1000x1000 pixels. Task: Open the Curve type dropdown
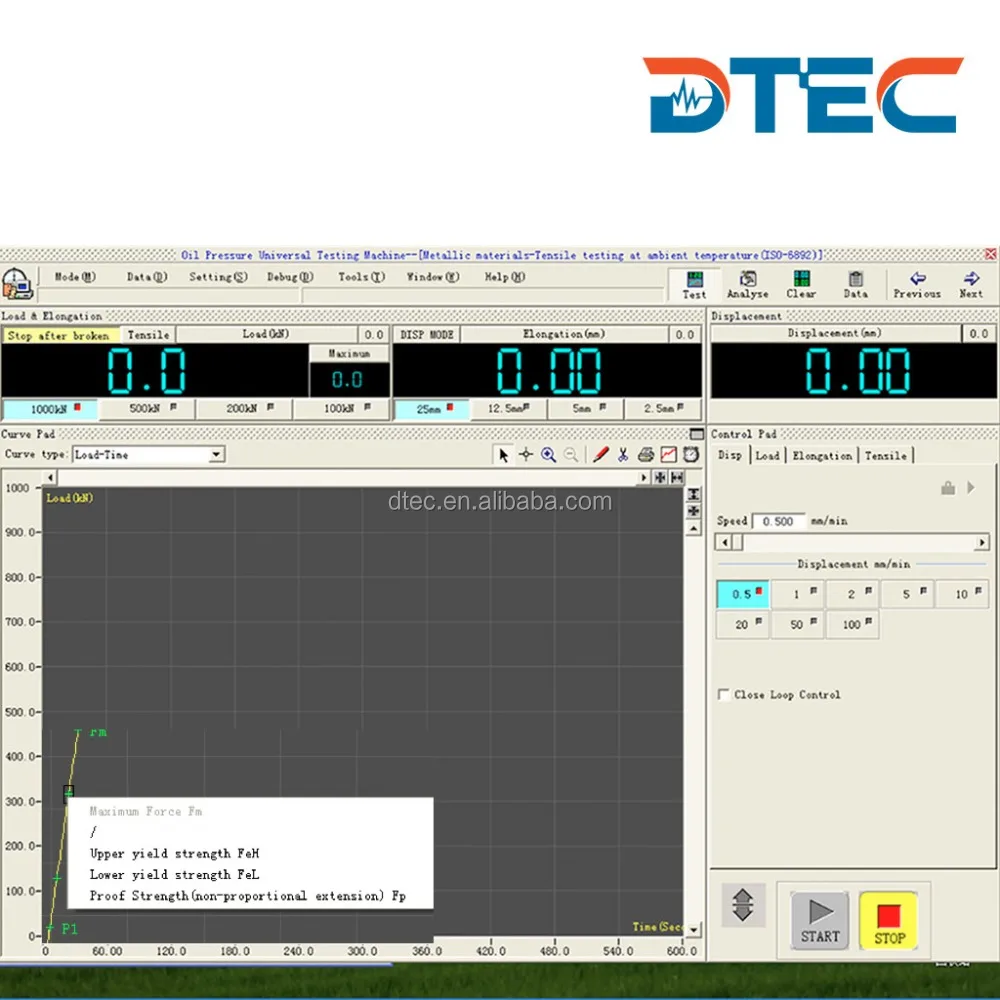pyautogui.click(x=216, y=455)
